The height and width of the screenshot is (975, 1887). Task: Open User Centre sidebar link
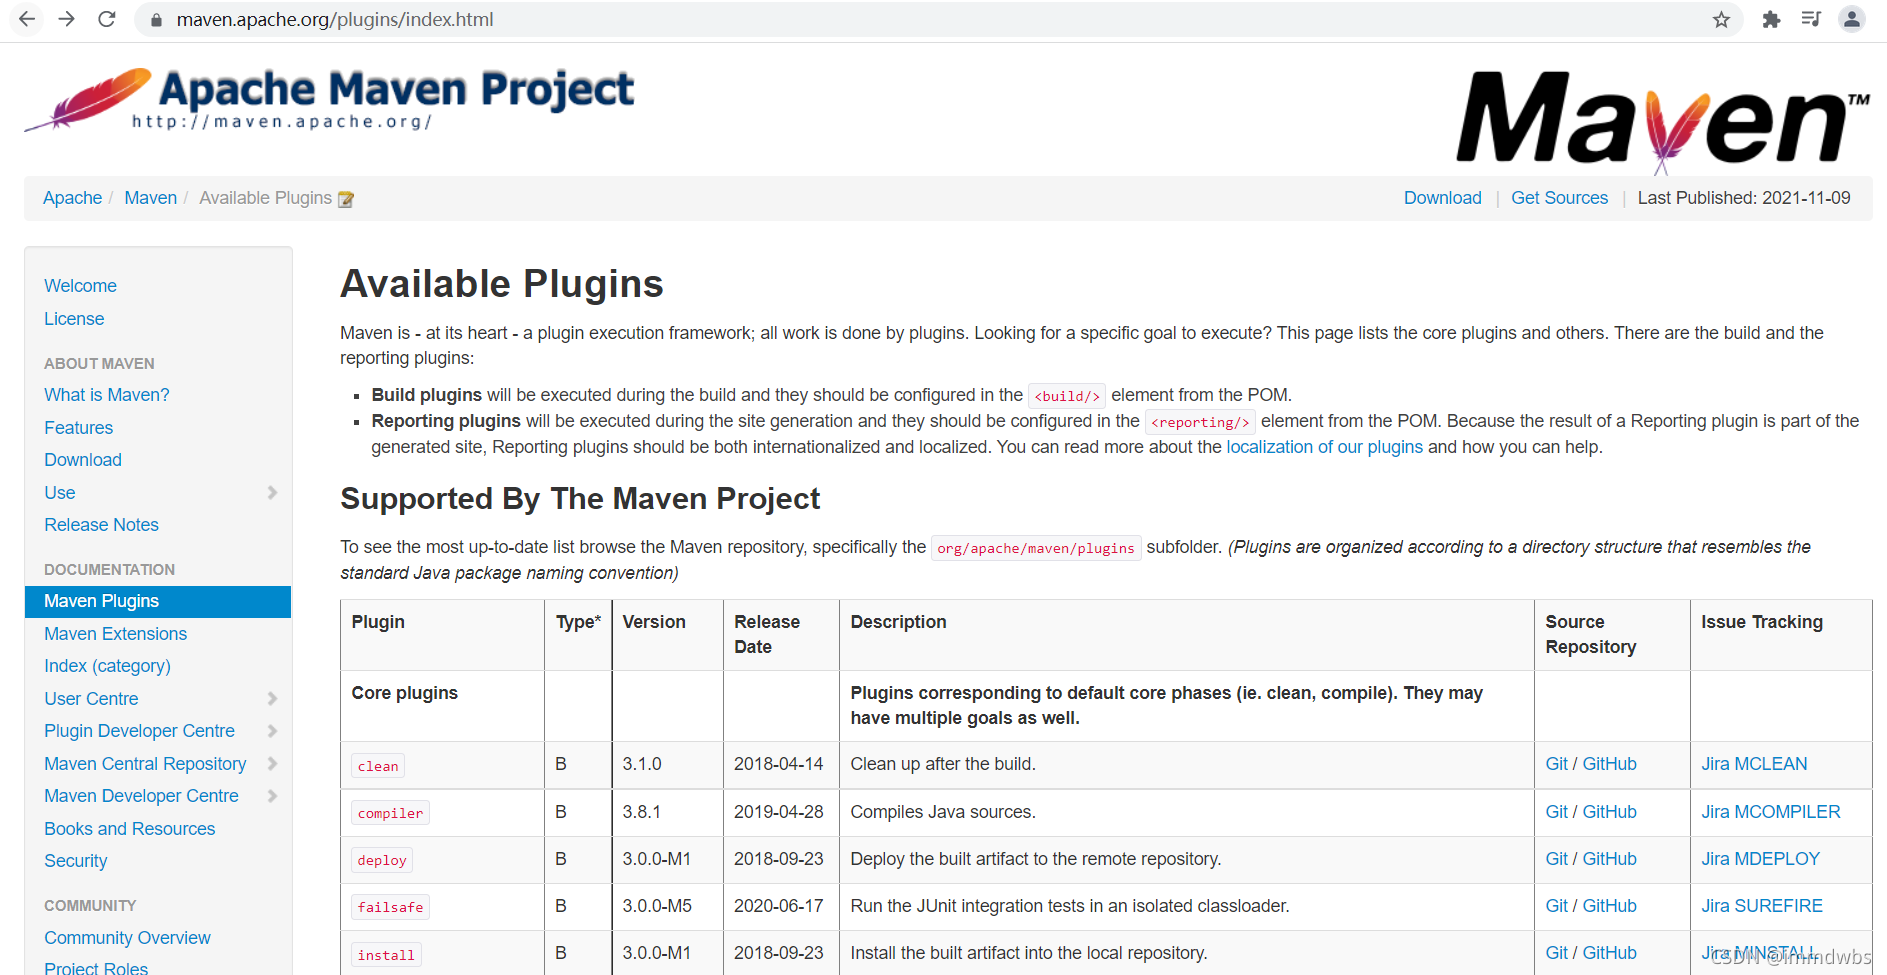pyautogui.click(x=91, y=699)
